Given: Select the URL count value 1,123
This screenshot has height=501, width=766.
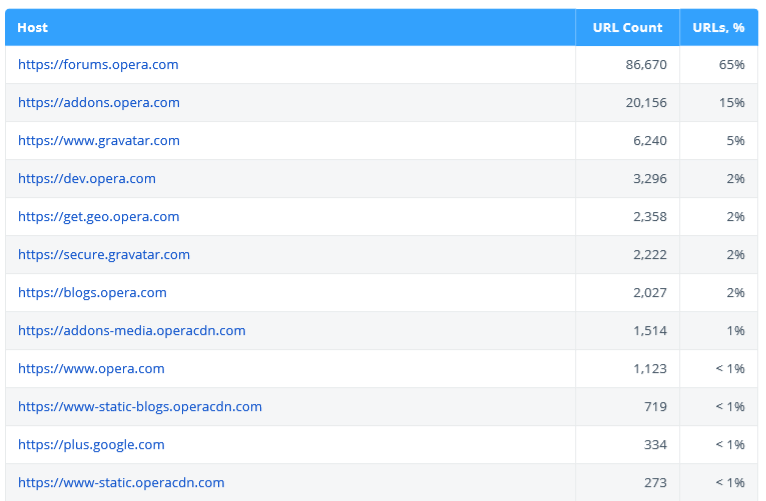Looking at the screenshot, I should [650, 369].
